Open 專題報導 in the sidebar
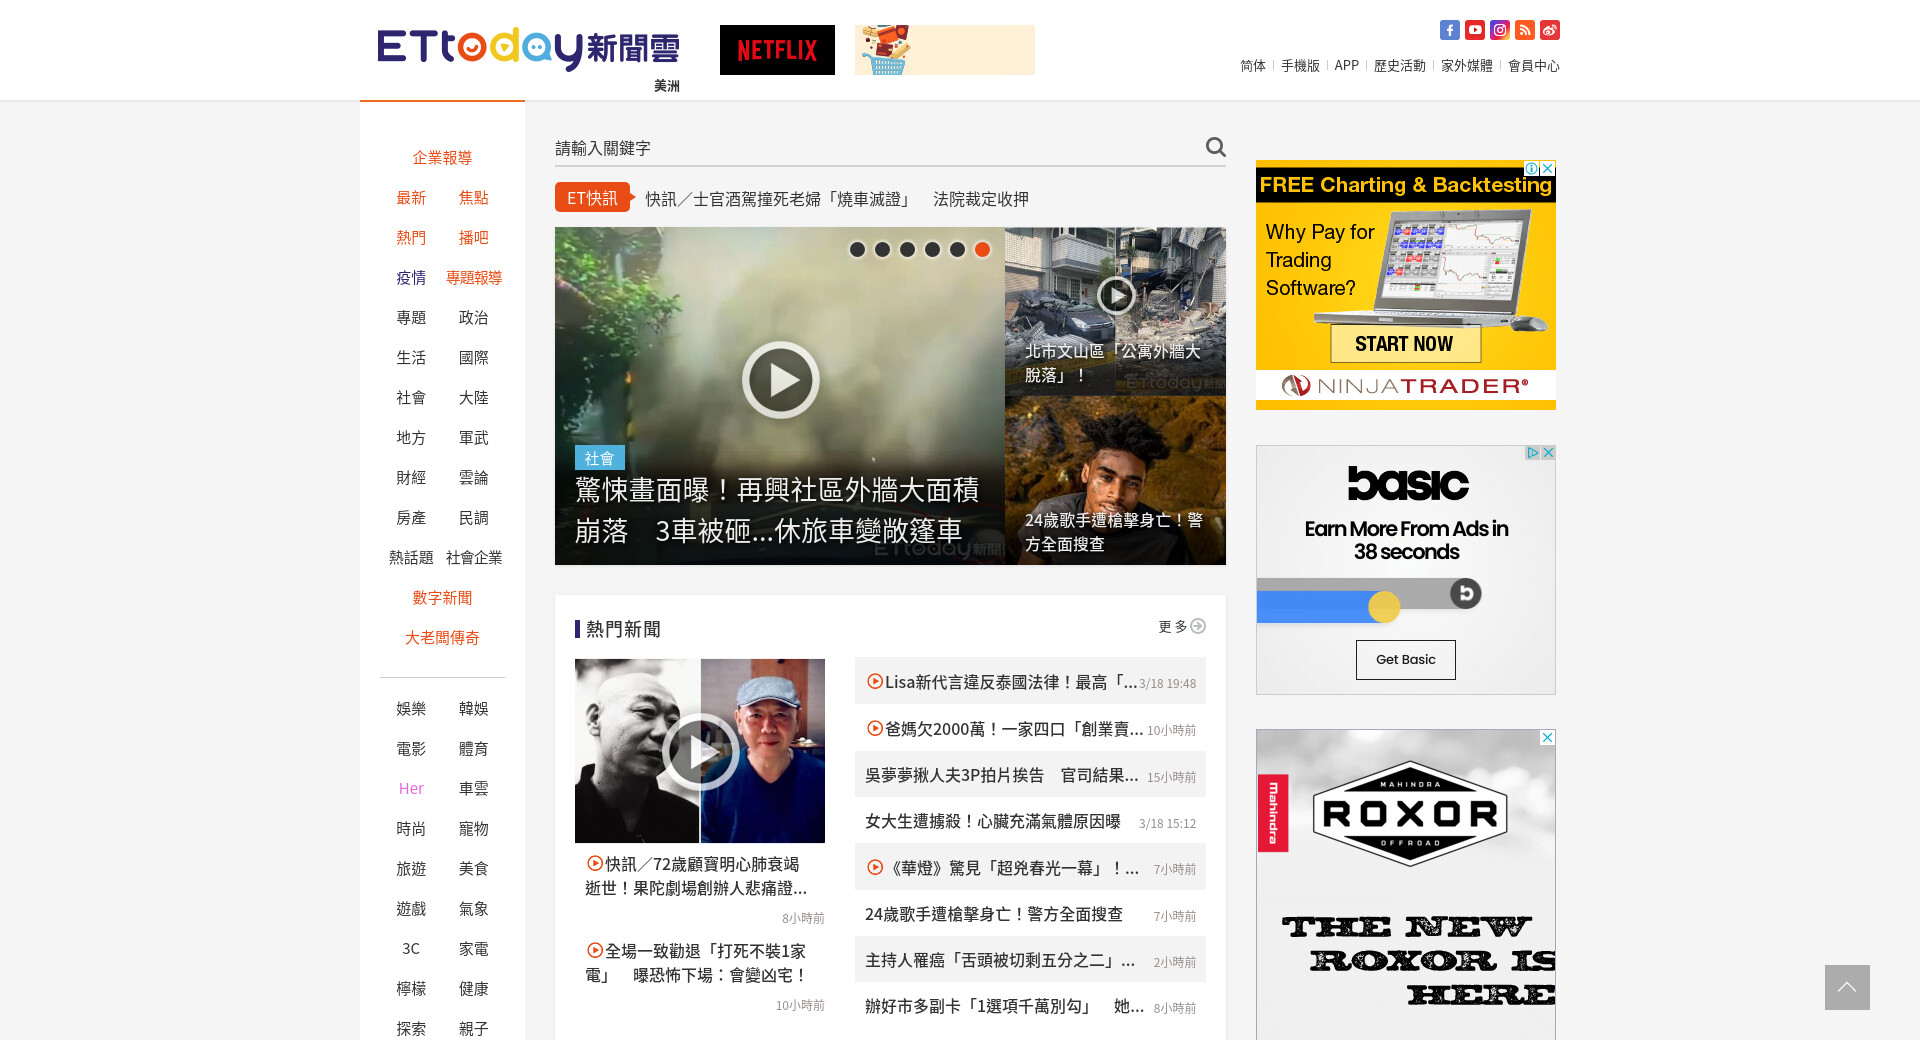This screenshot has width=1920, height=1040. 474,278
